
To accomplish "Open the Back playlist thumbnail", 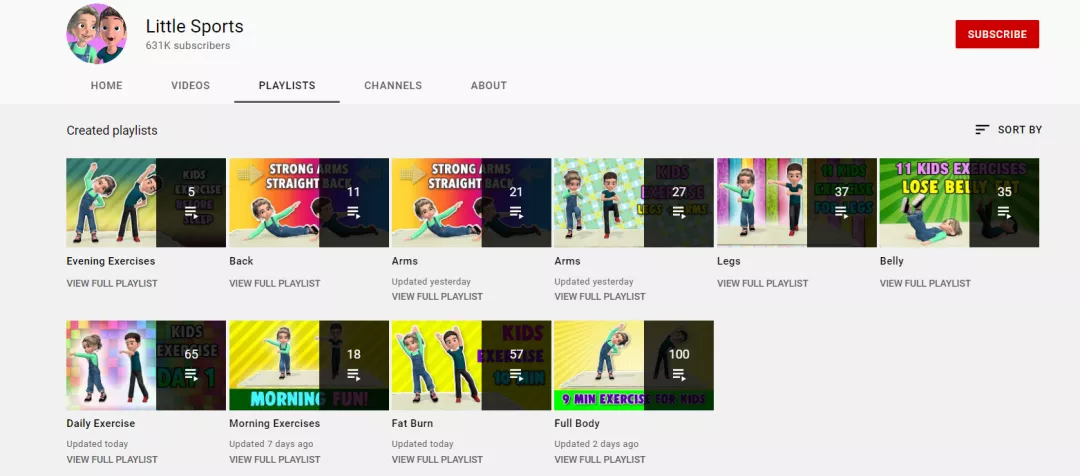I will 309,203.
